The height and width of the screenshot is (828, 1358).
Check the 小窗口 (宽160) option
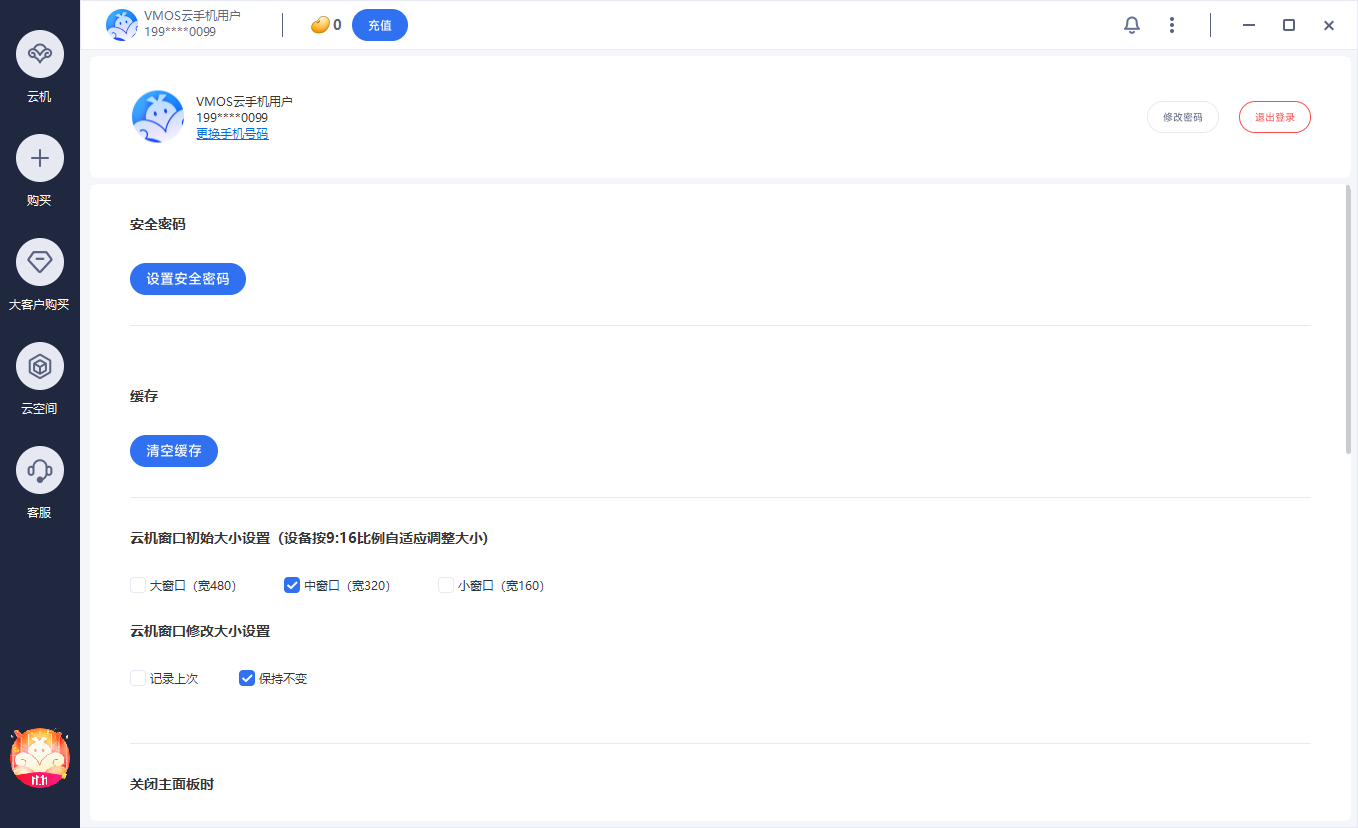coord(446,585)
